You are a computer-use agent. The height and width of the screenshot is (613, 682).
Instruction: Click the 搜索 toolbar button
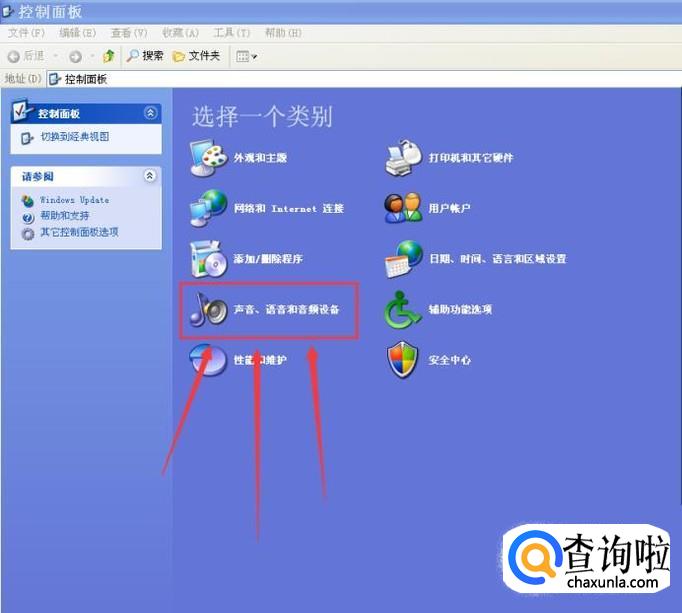pos(145,56)
